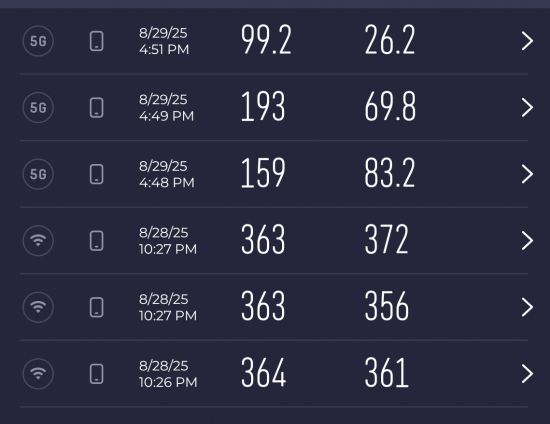The image size is (550, 424).
Task: Click the phone device icon in the 10:26 PM row
Action: click(x=96, y=374)
